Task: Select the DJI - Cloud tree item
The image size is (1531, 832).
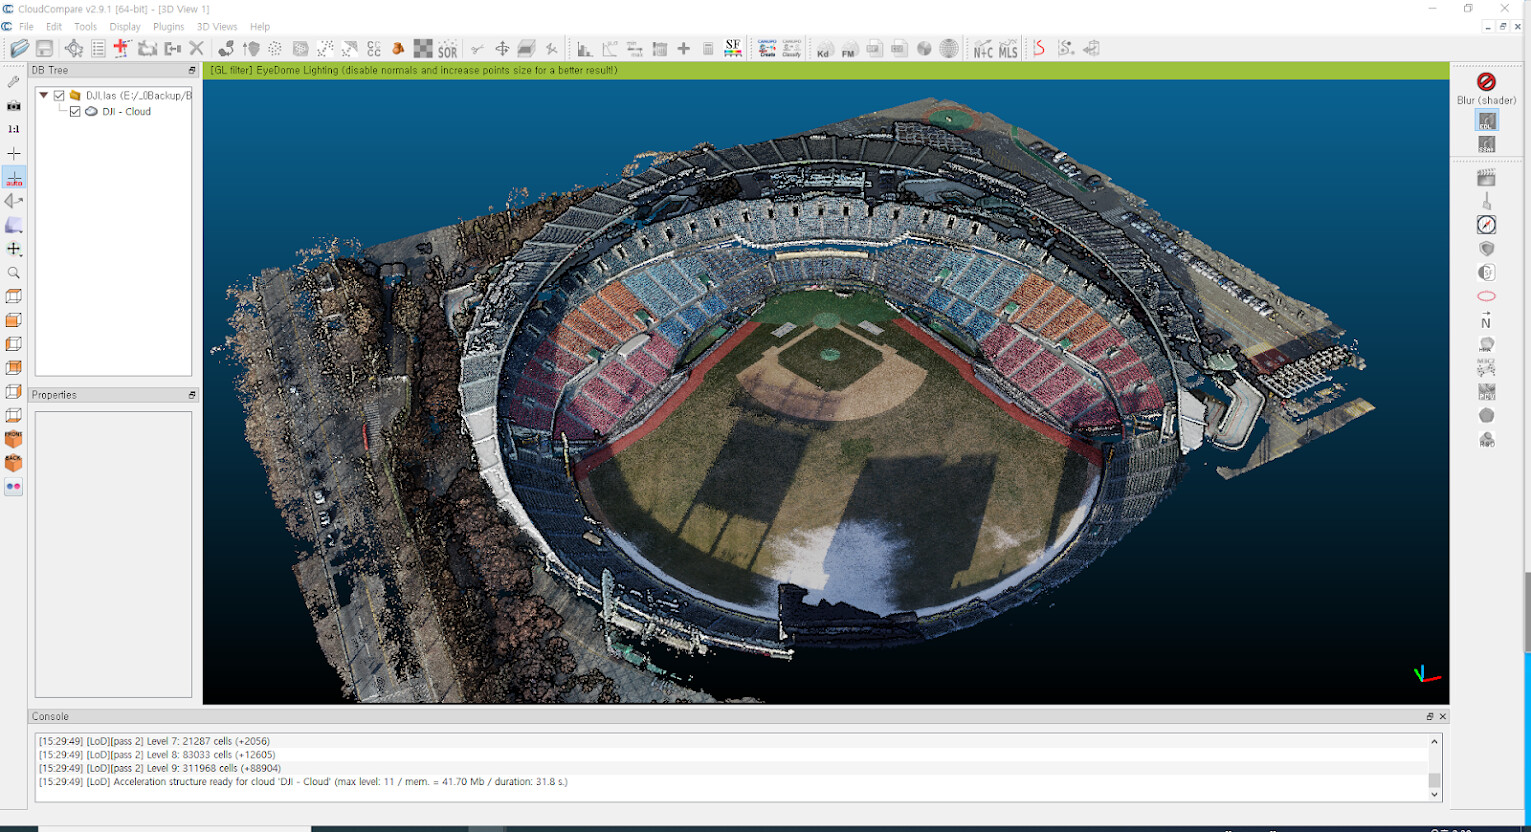Action: 126,112
